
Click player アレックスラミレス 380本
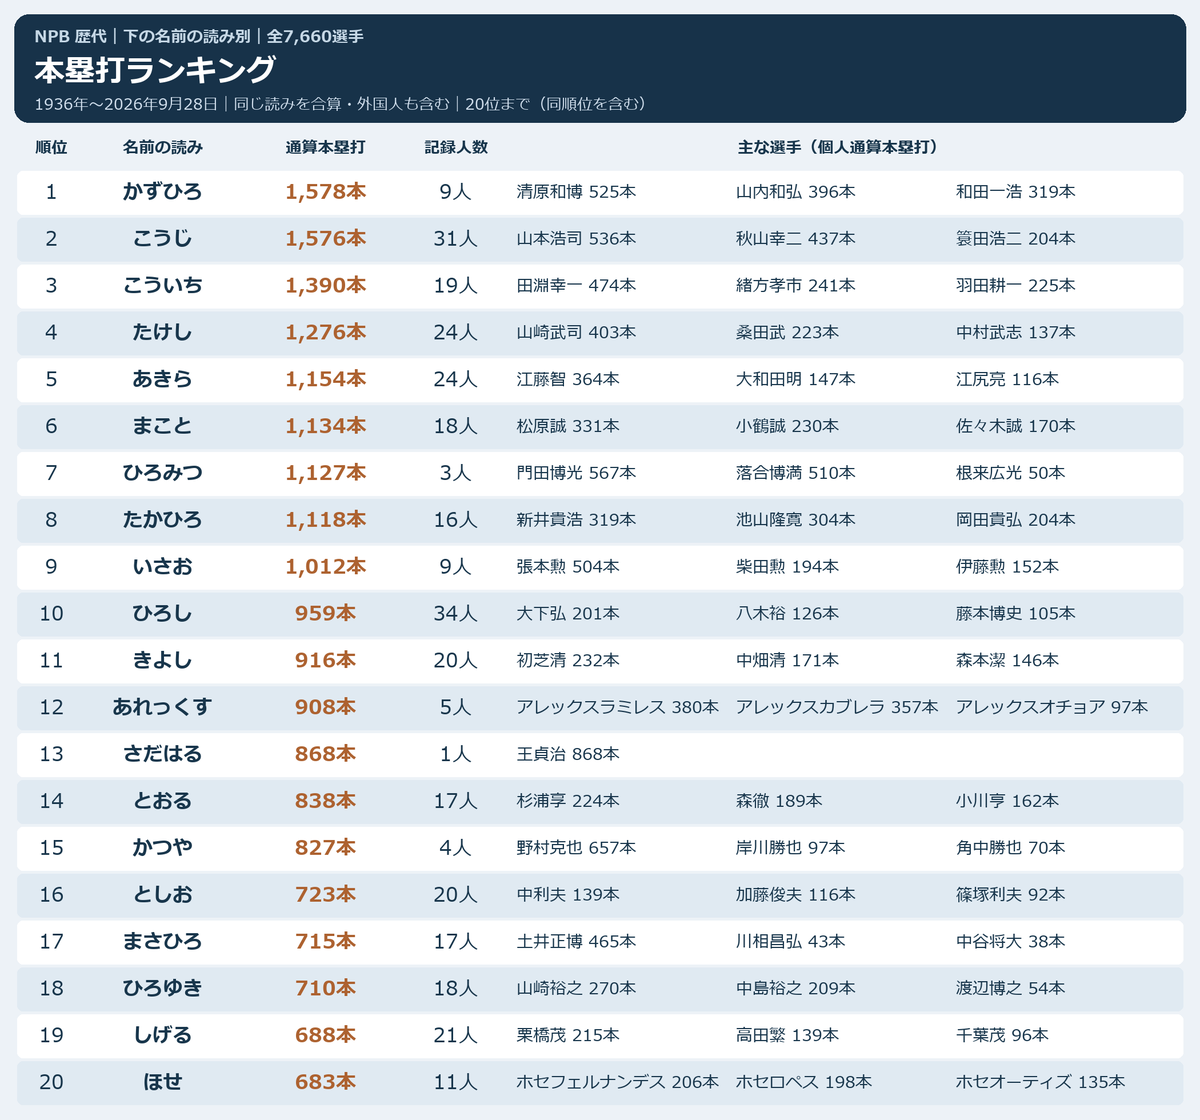pos(618,707)
